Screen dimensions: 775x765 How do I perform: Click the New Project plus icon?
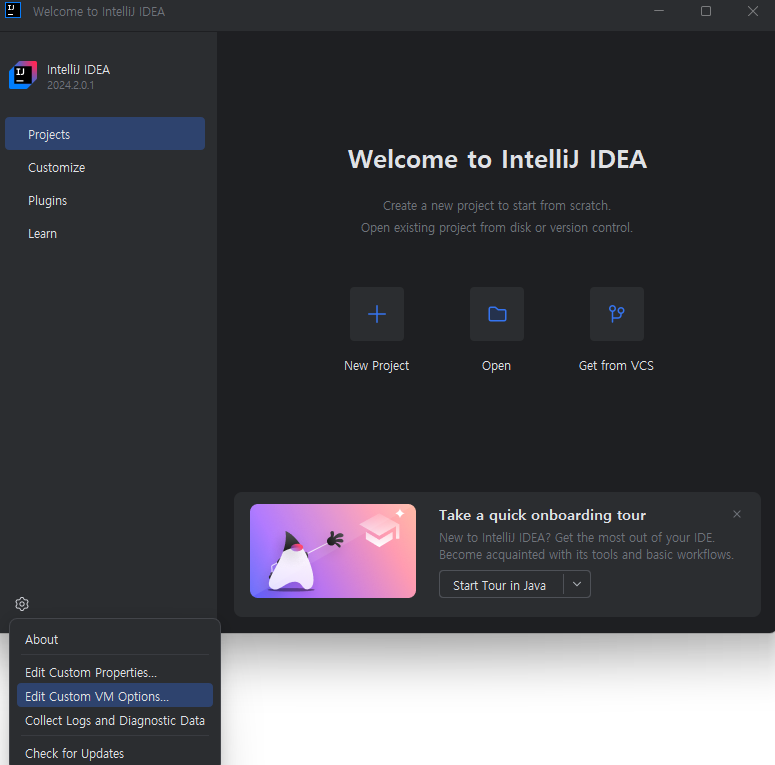click(x=377, y=314)
